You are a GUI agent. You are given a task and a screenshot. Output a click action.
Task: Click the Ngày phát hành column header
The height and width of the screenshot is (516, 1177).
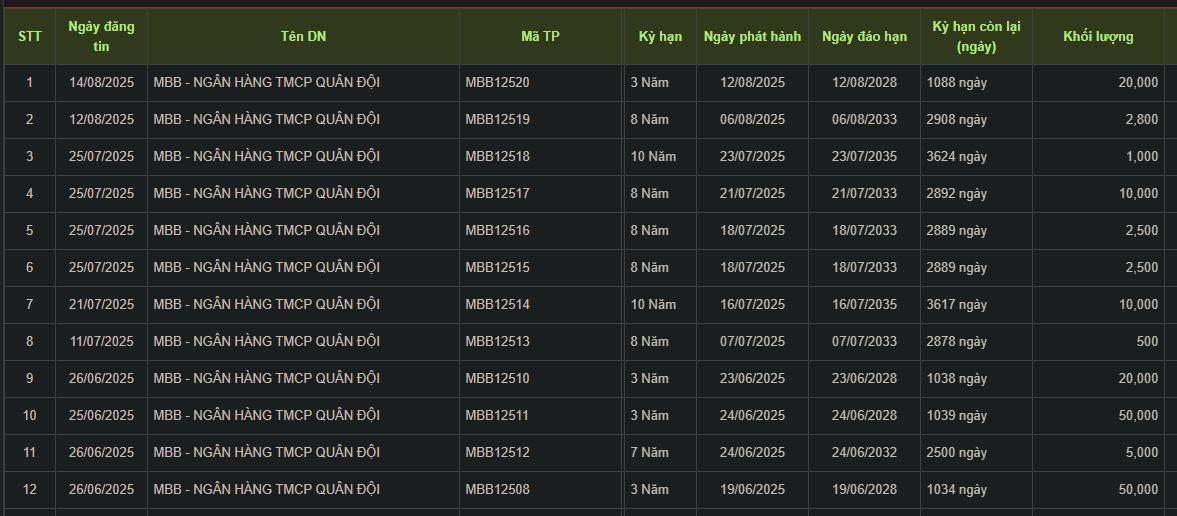coord(752,36)
